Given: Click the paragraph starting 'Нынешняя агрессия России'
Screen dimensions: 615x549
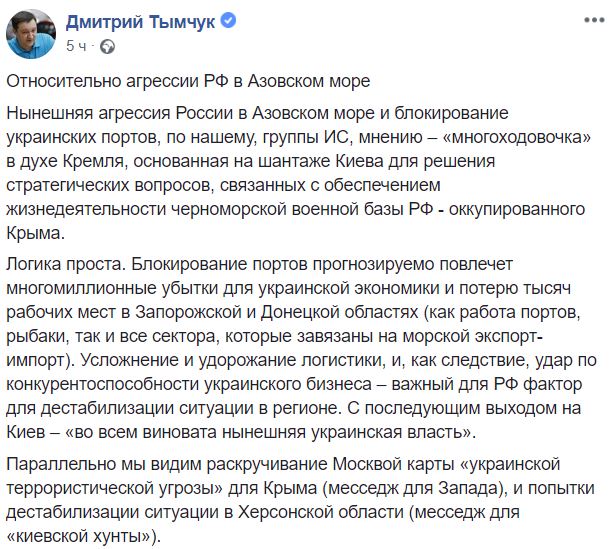Looking at the screenshot, I should [x=298, y=173].
